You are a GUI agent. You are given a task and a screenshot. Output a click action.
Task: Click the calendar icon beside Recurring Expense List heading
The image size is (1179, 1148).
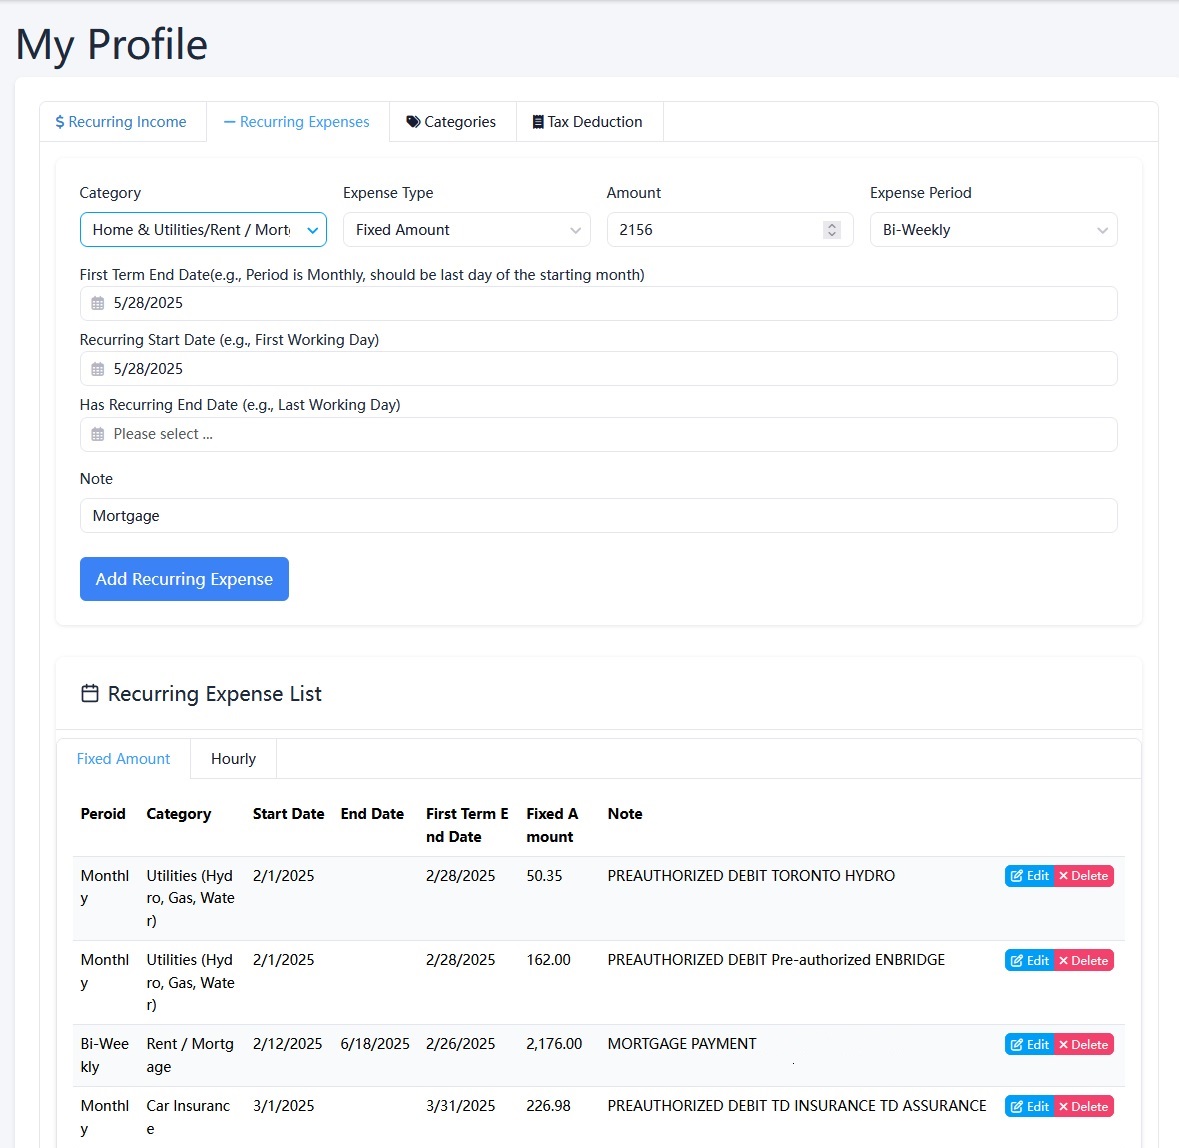pyautogui.click(x=89, y=693)
